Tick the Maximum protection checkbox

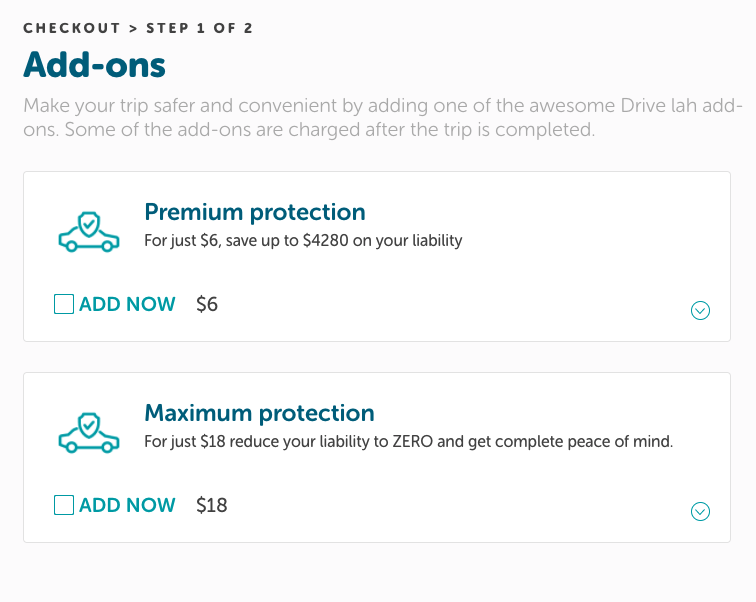pyautogui.click(x=64, y=505)
